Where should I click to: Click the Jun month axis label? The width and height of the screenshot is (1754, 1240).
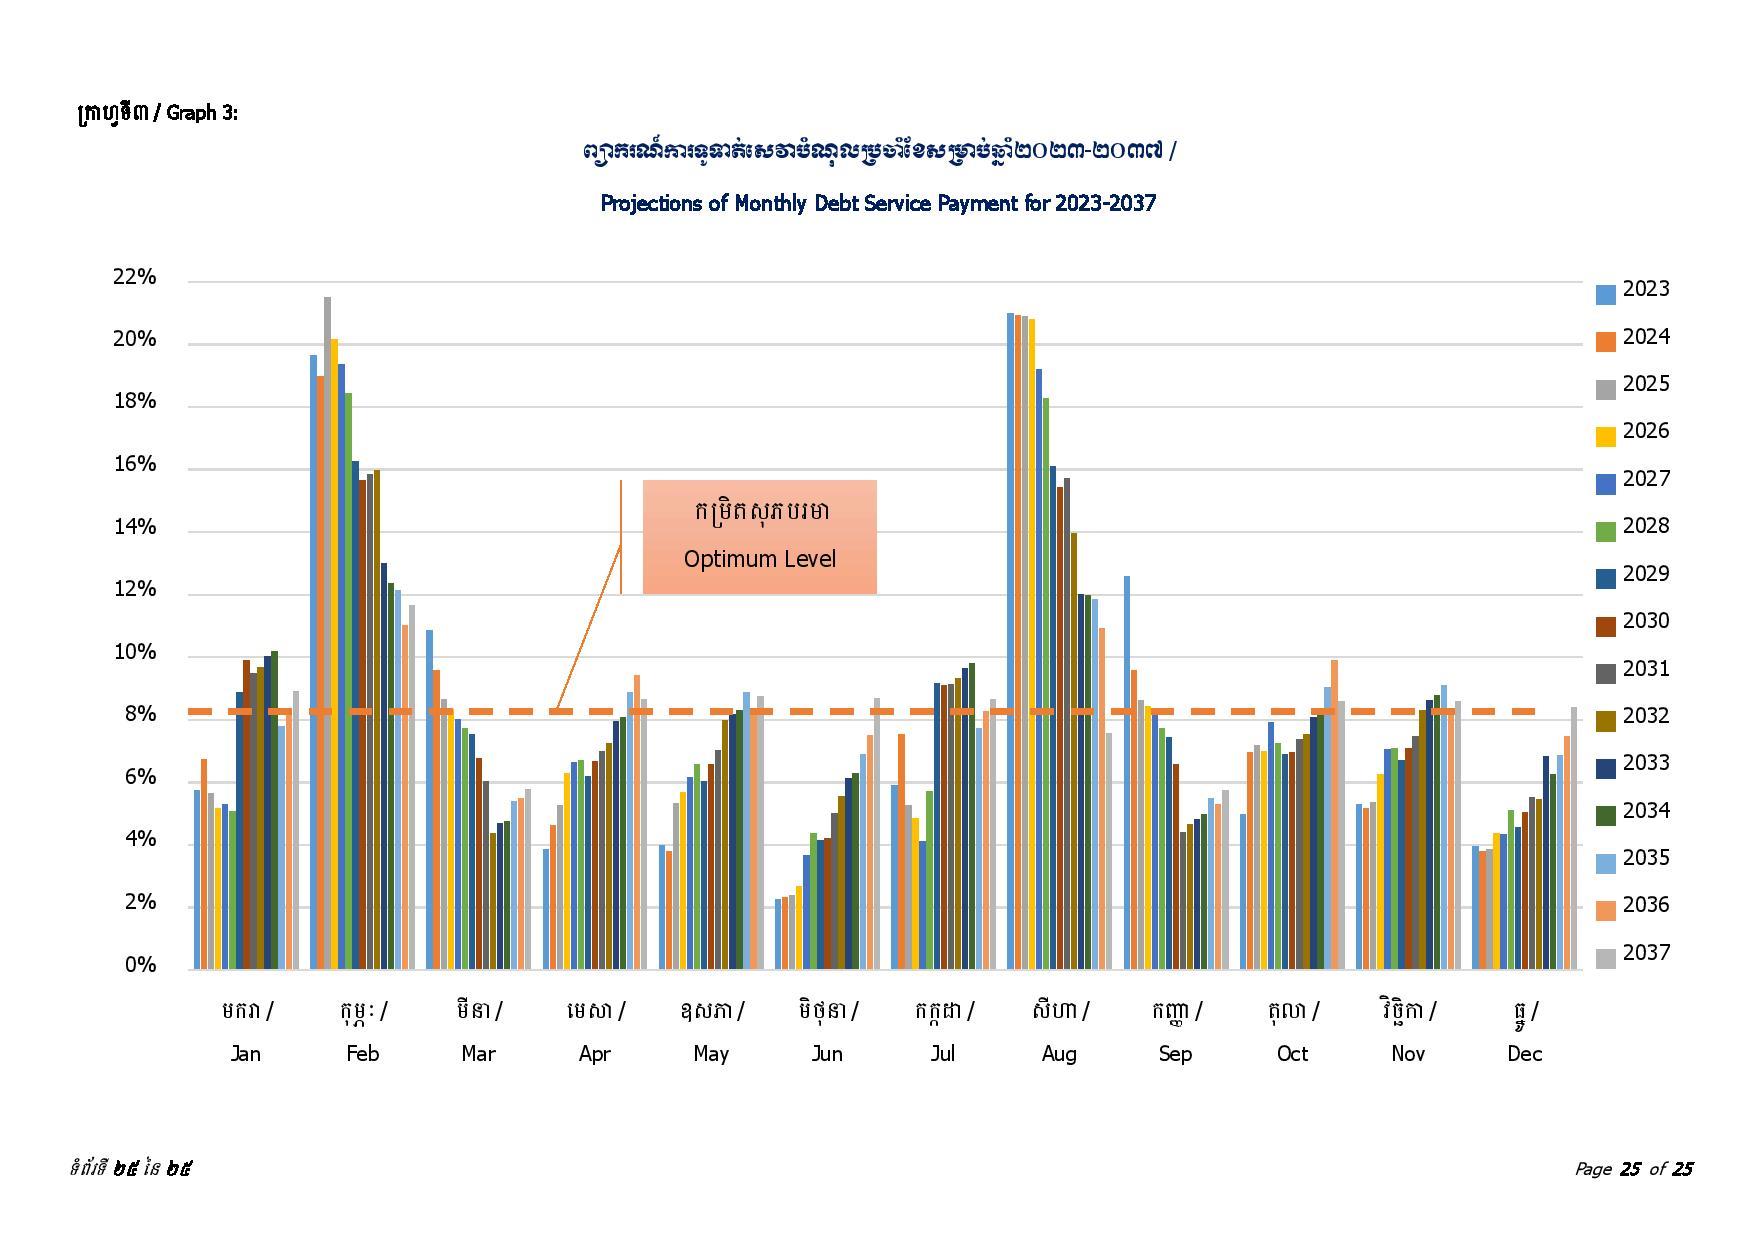827,1053
